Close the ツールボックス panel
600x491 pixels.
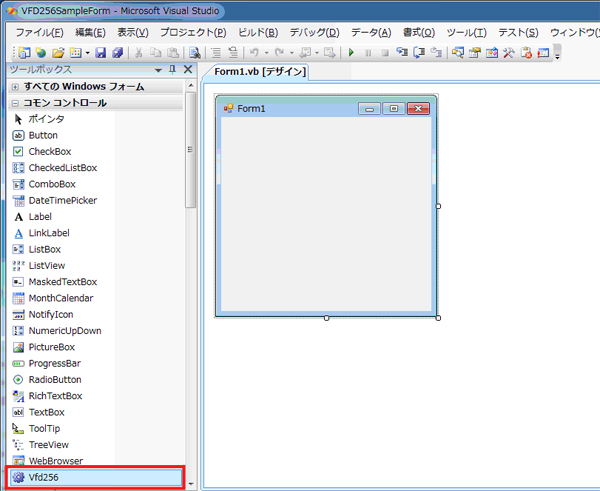click(188, 69)
